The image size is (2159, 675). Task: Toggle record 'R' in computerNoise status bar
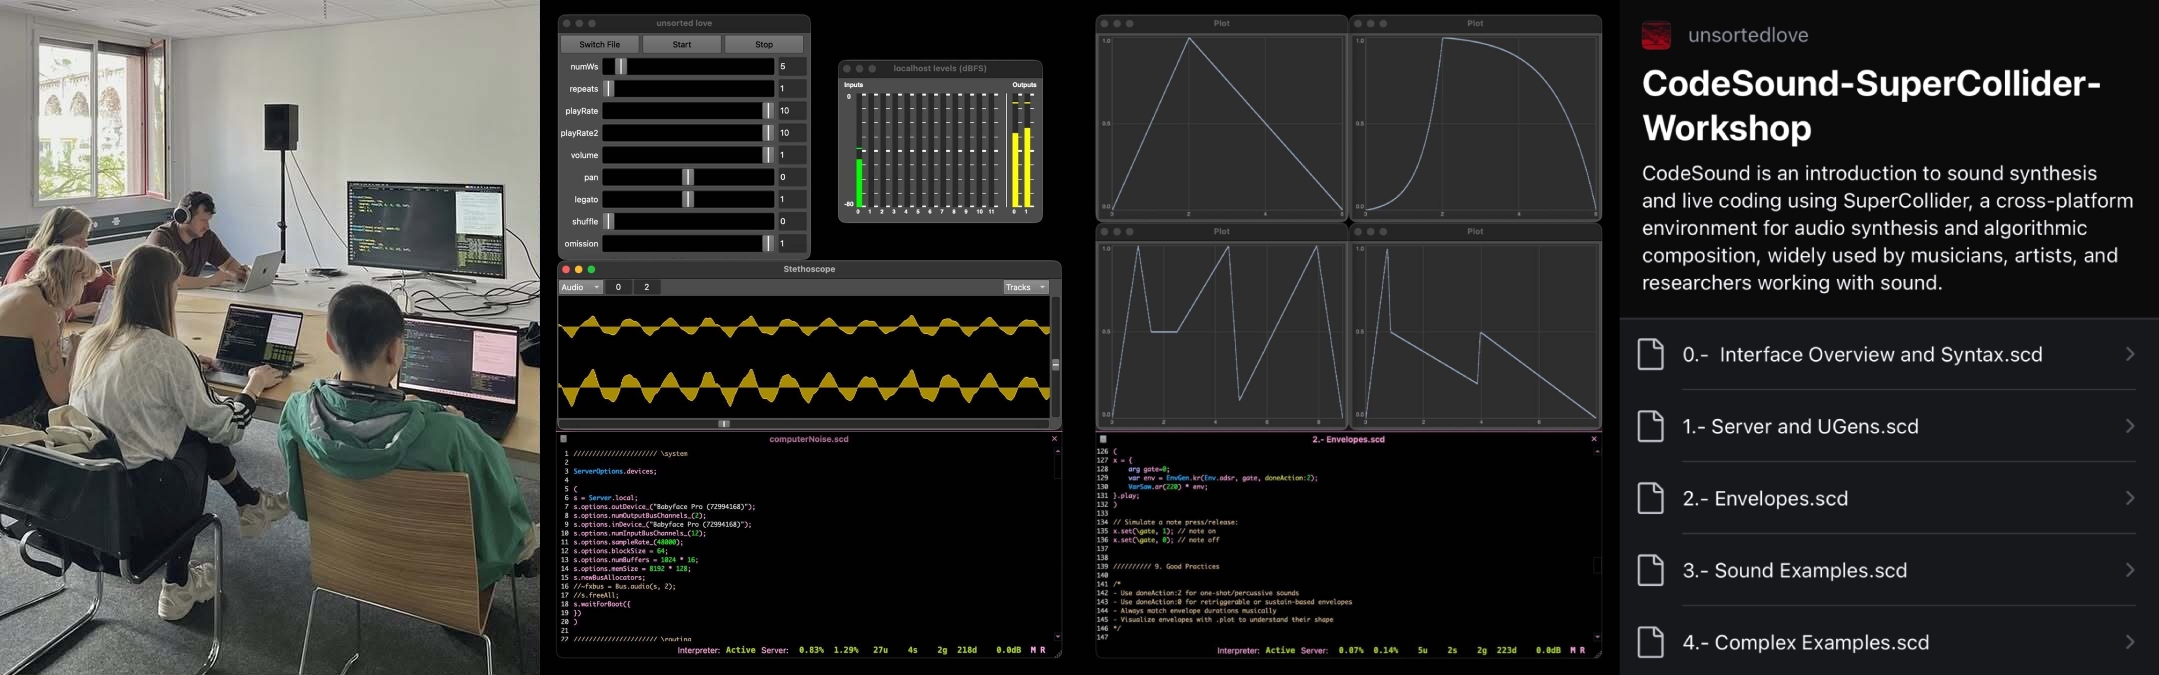(1043, 650)
